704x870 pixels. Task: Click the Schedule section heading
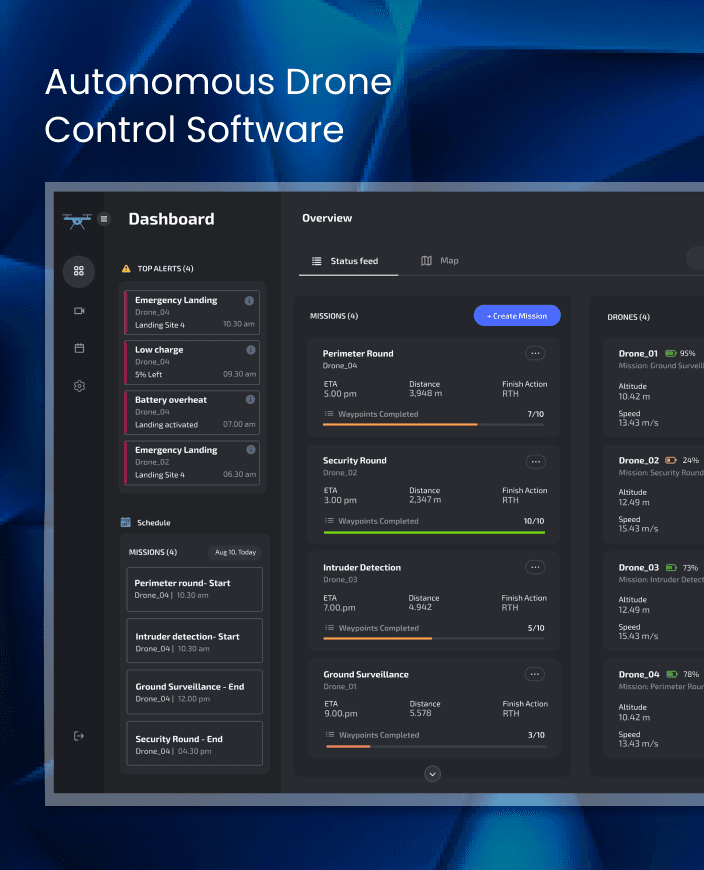[154, 523]
